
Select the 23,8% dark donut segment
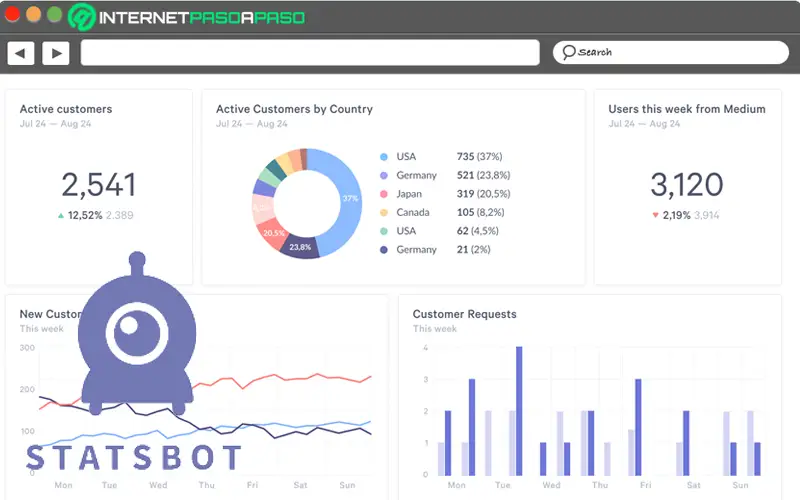pyautogui.click(x=300, y=247)
